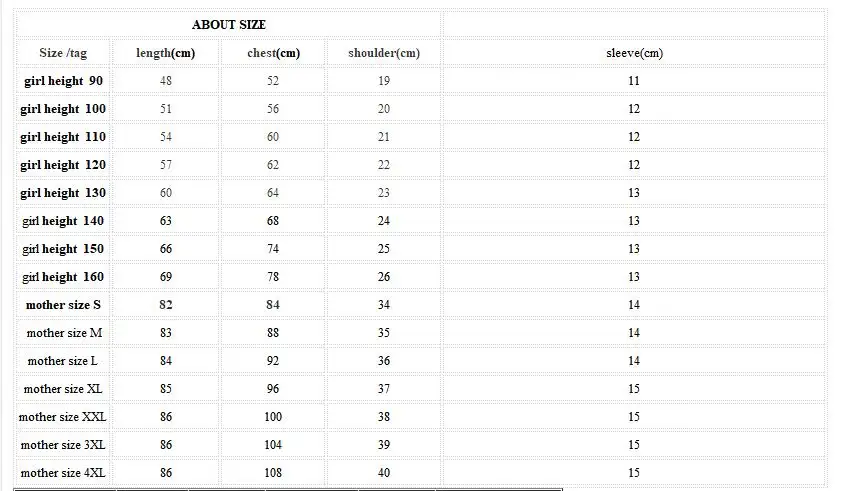Click the shoulder(cm) column header
This screenshot has height=491, width=864.
[384, 53]
